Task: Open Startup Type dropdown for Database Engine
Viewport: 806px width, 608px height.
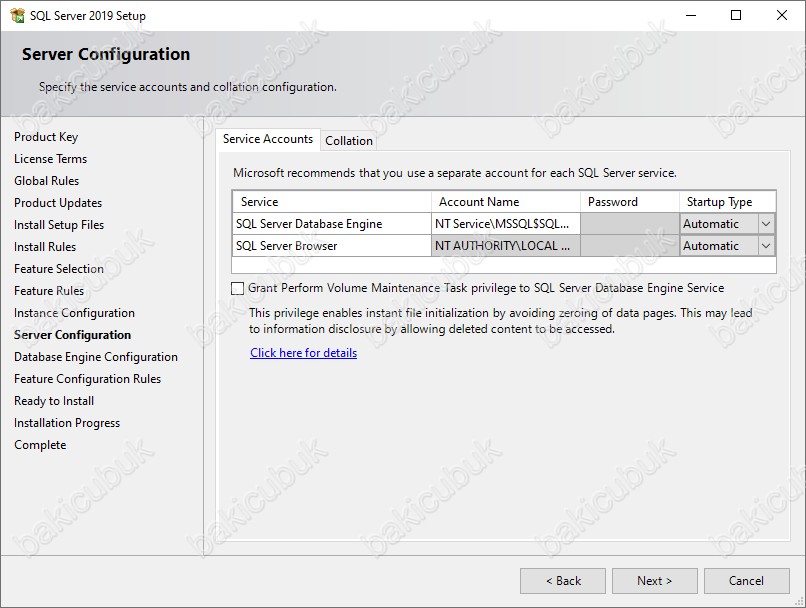Action: coord(765,224)
